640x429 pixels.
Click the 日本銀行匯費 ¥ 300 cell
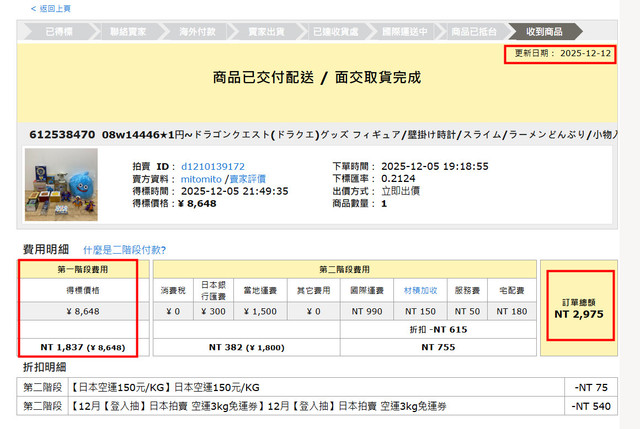click(x=213, y=311)
